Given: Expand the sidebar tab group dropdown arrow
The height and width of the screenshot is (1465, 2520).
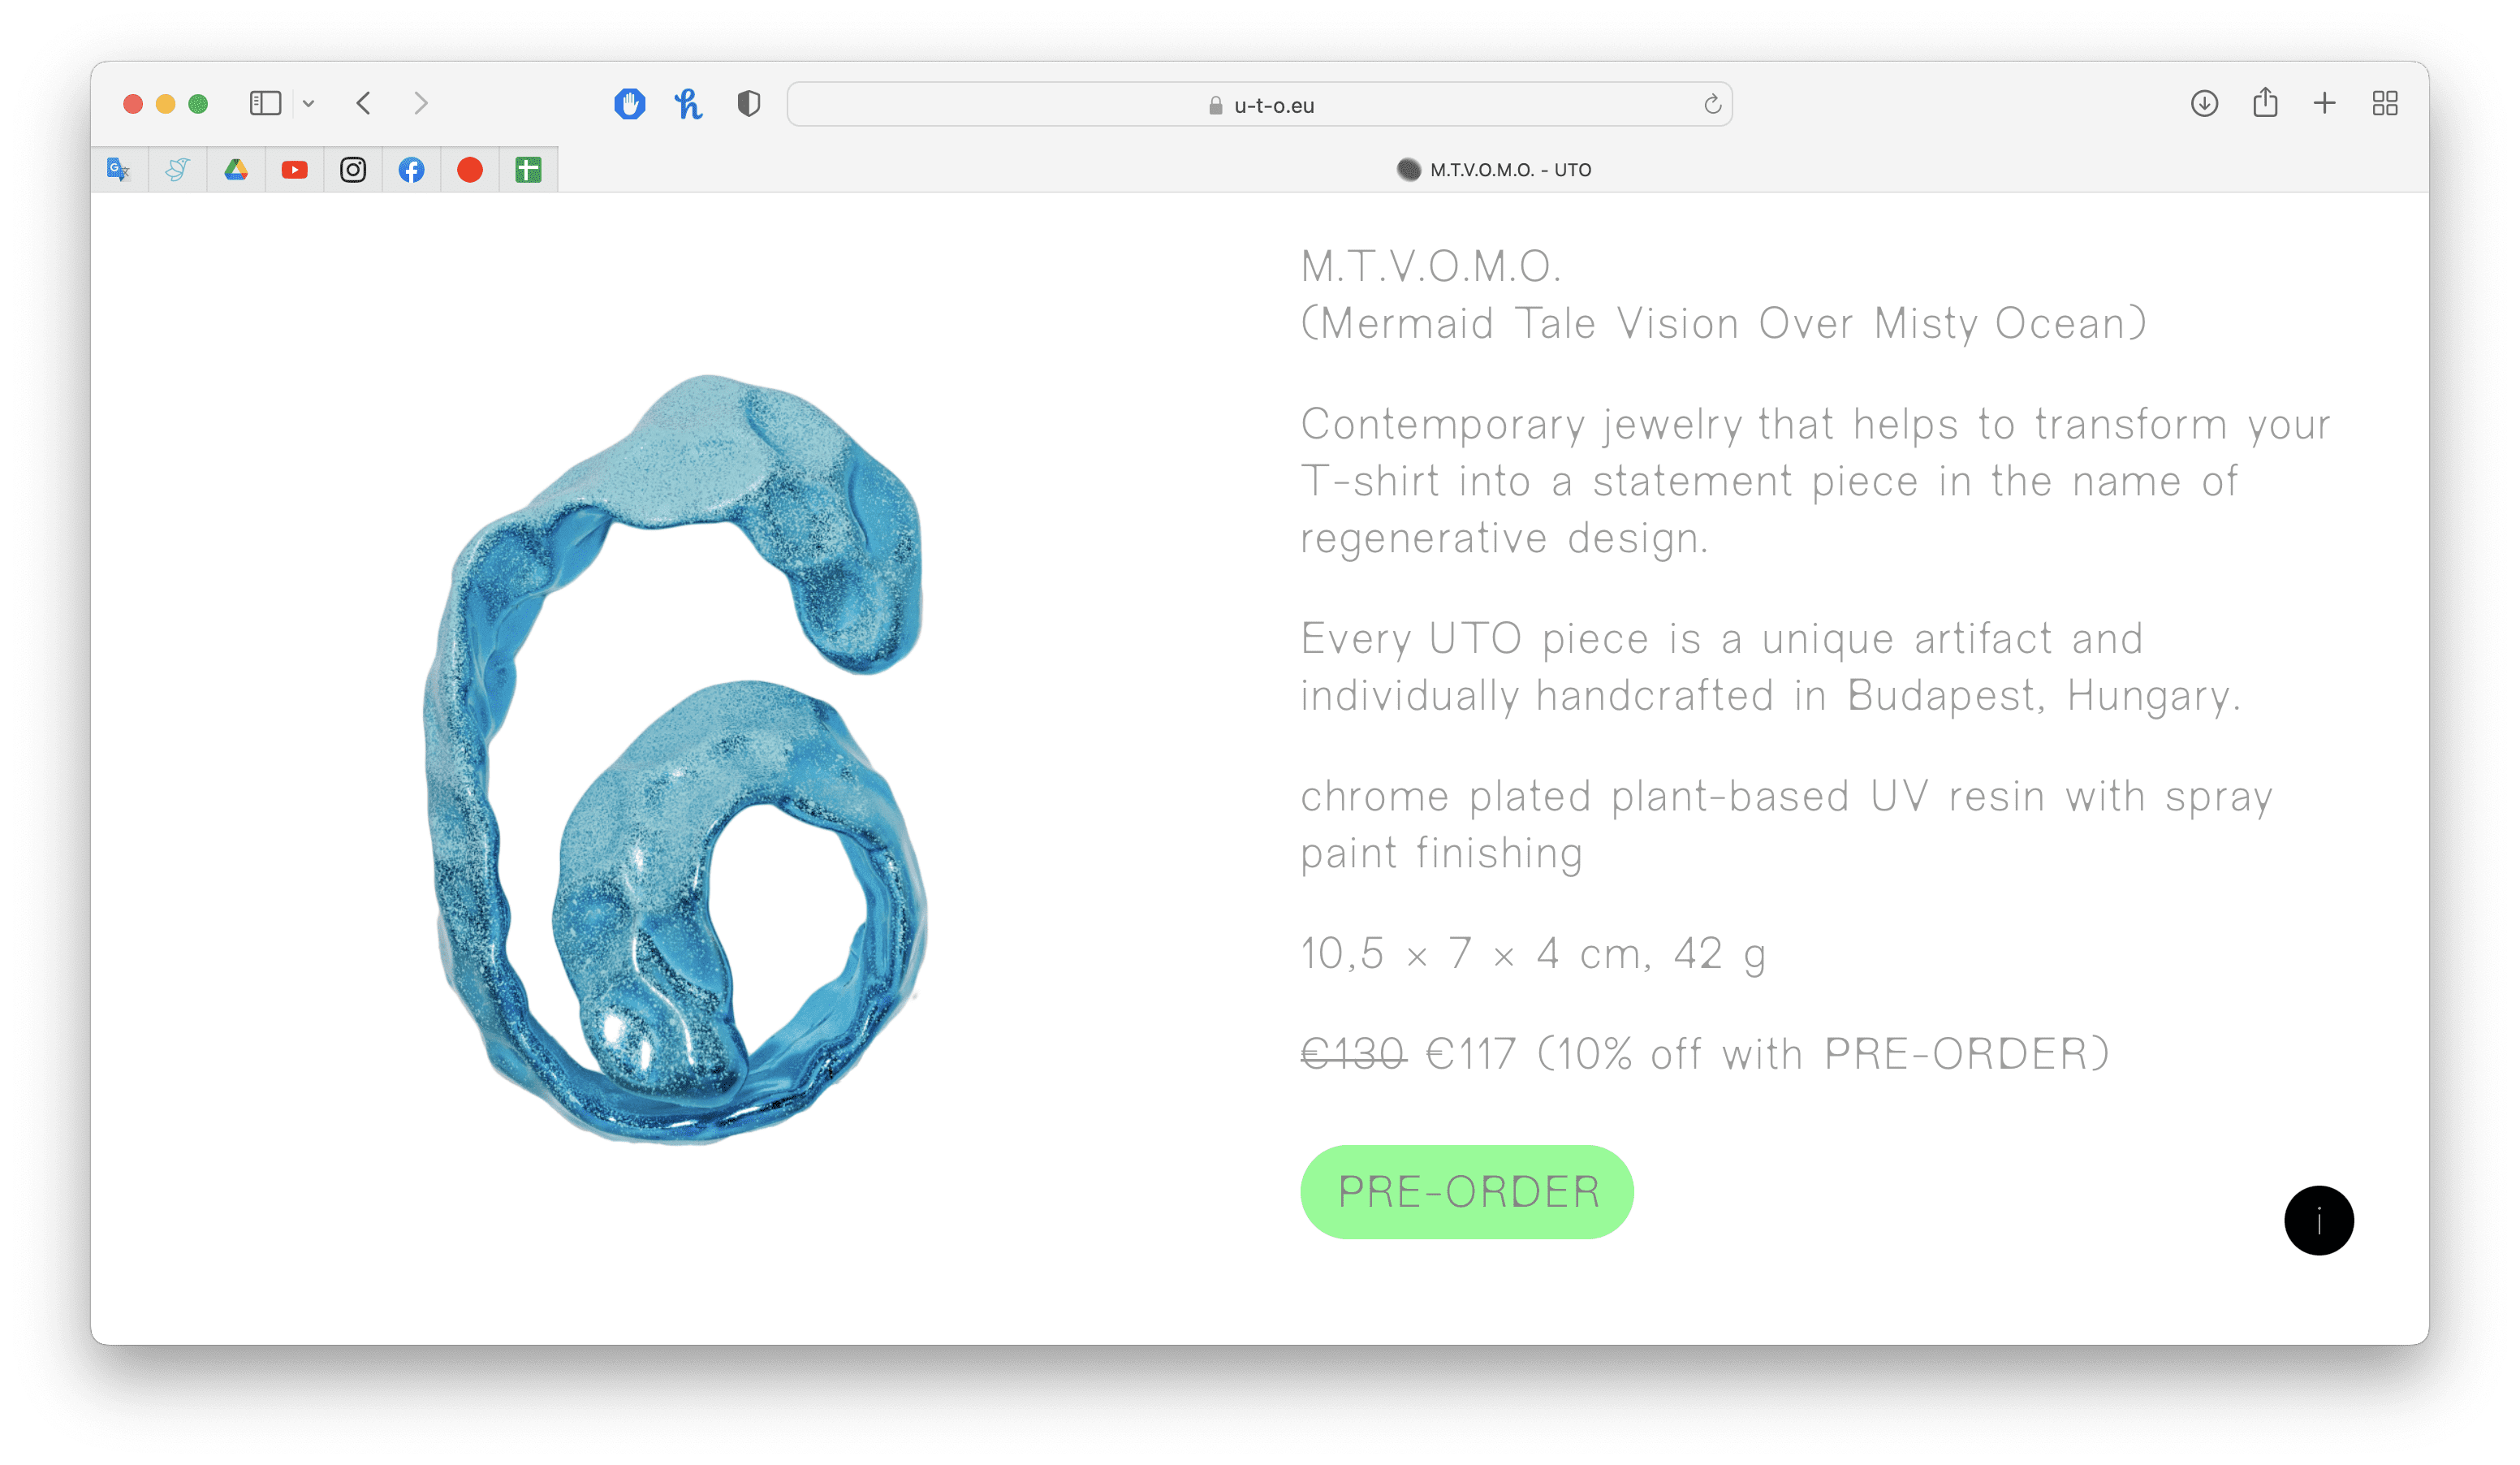Looking at the screenshot, I should [309, 104].
